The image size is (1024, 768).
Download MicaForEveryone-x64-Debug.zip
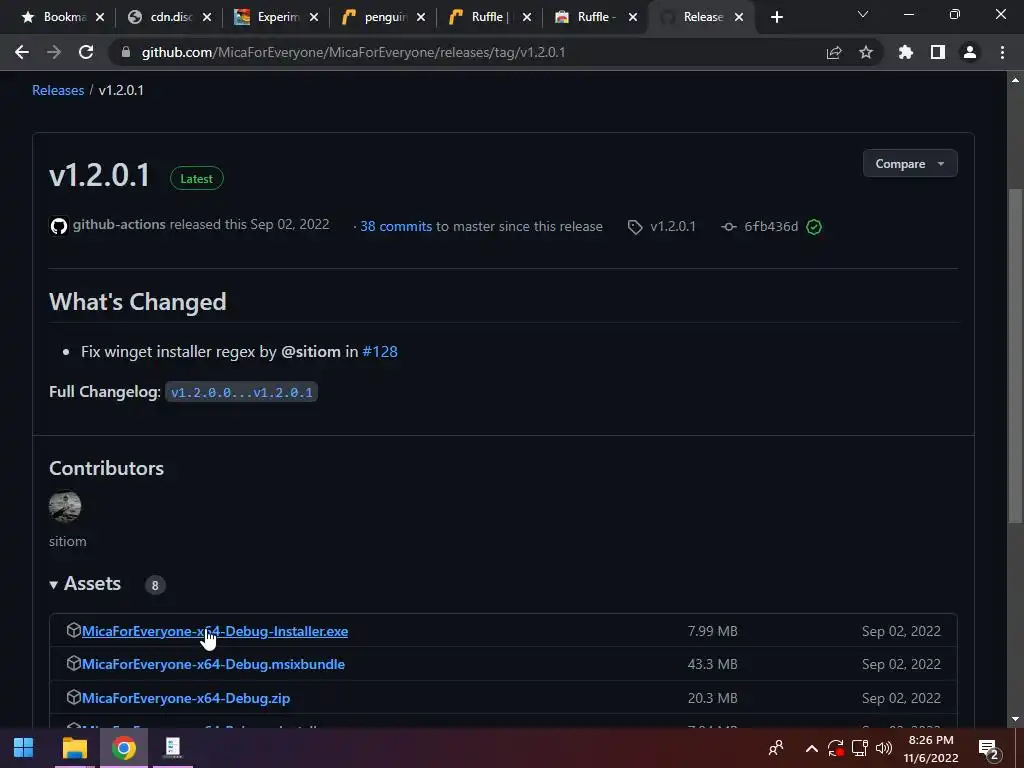185,697
